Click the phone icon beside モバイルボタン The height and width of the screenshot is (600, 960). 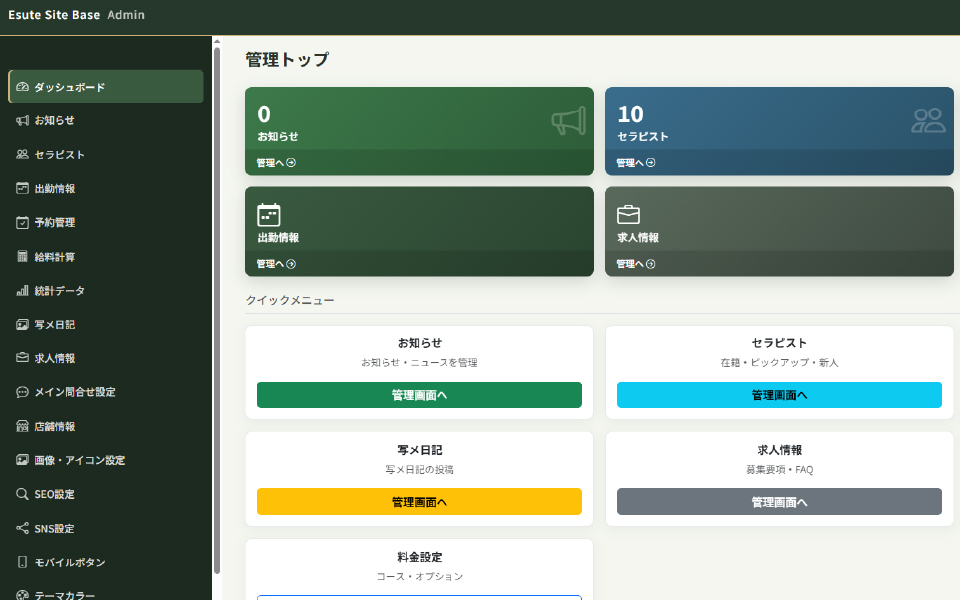23,562
